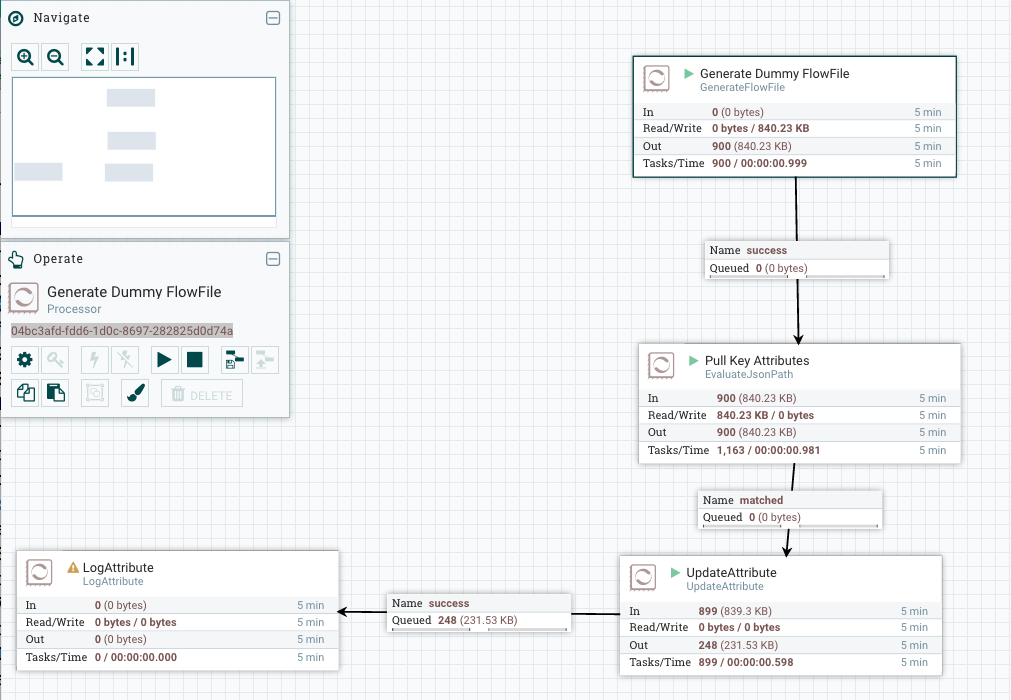The width and height of the screenshot is (1011, 700).
Task: Click the birdseye overview thumbnail
Action: pyautogui.click(x=143, y=146)
